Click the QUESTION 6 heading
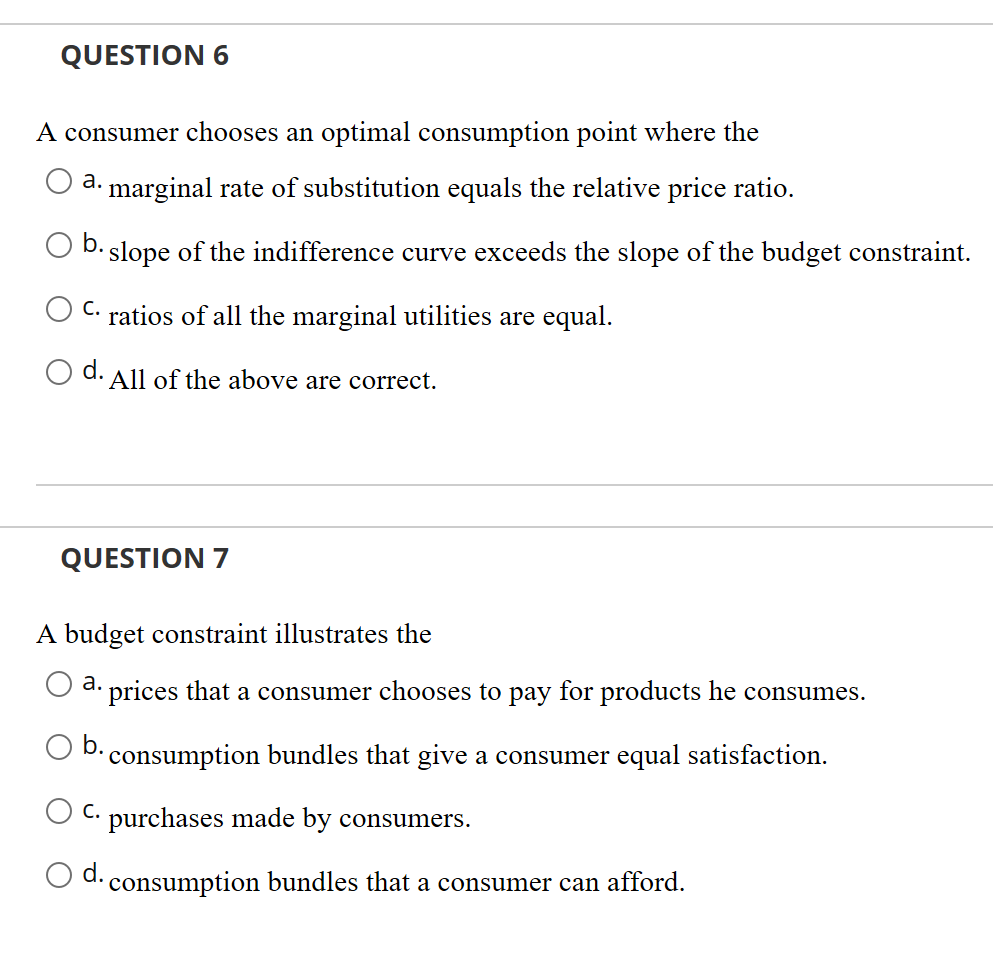Image resolution: width=993 pixels, height=958 pixels. (145, 56)
